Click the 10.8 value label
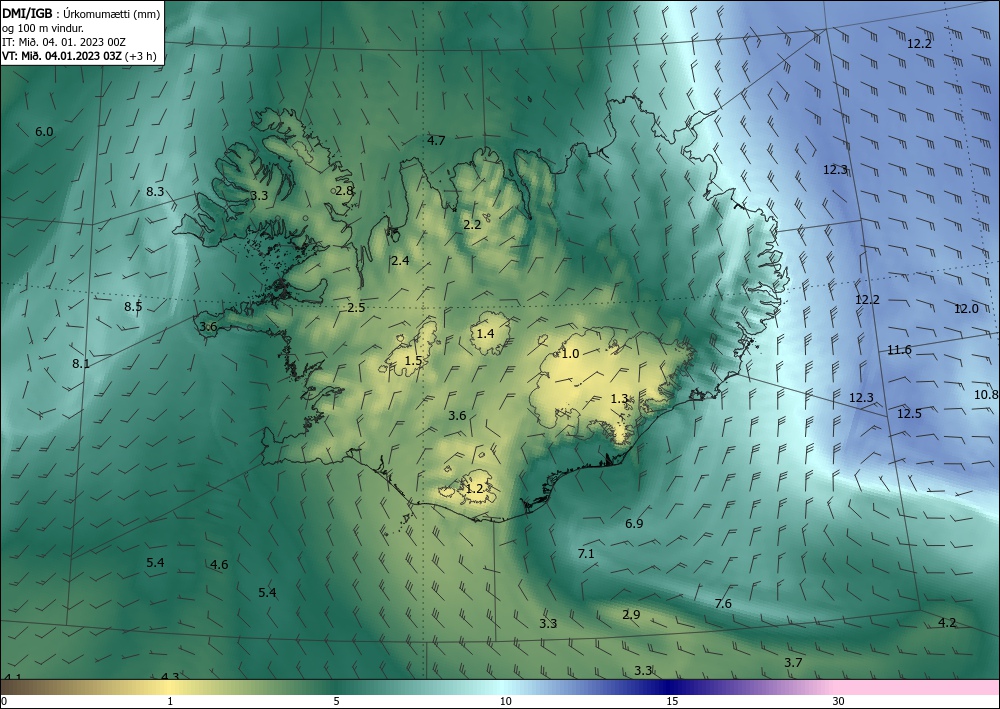The height and width of the screenshot is (709, 1000). pos(987,395)
